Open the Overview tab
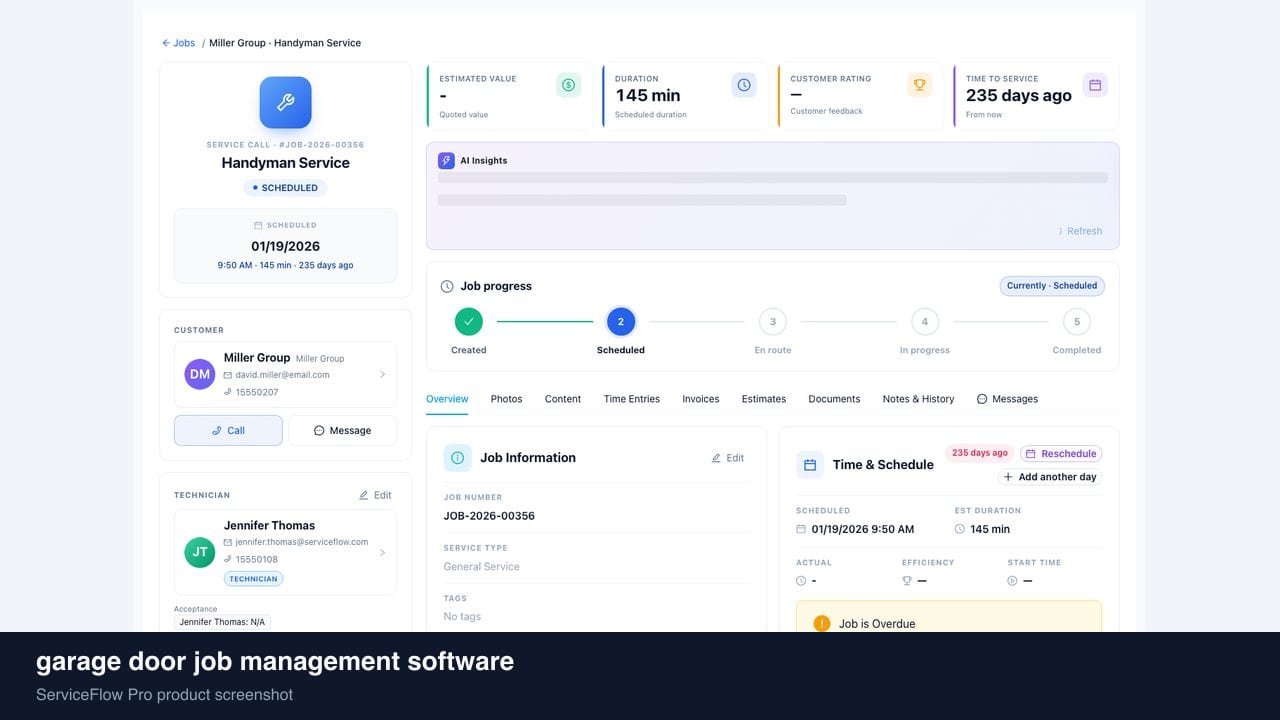 point(447,399)
